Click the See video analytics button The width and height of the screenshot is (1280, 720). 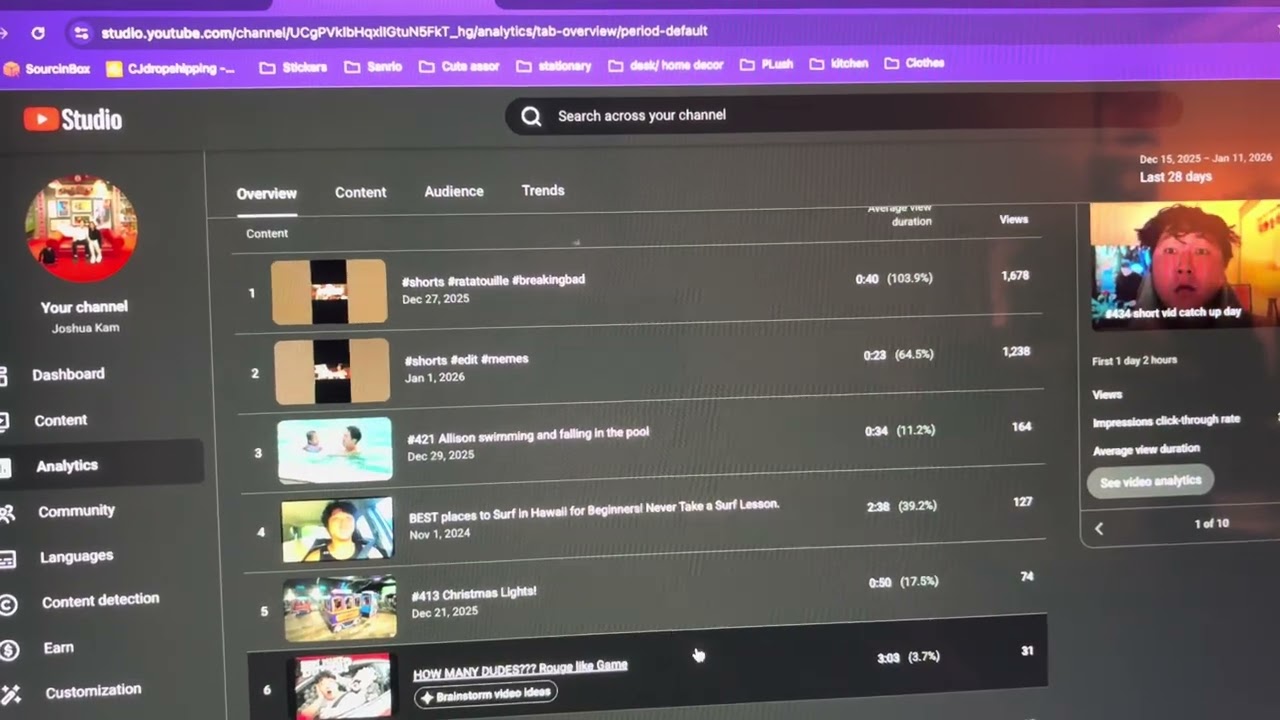[1150, 482]
